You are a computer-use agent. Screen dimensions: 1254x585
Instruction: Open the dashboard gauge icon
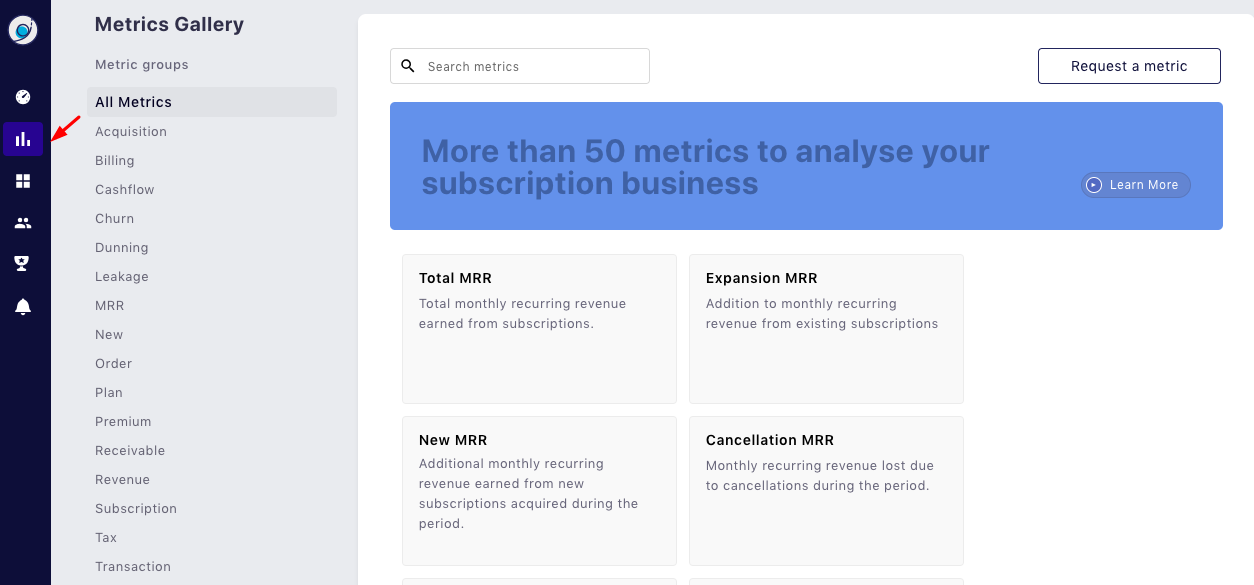pos(23,97)
